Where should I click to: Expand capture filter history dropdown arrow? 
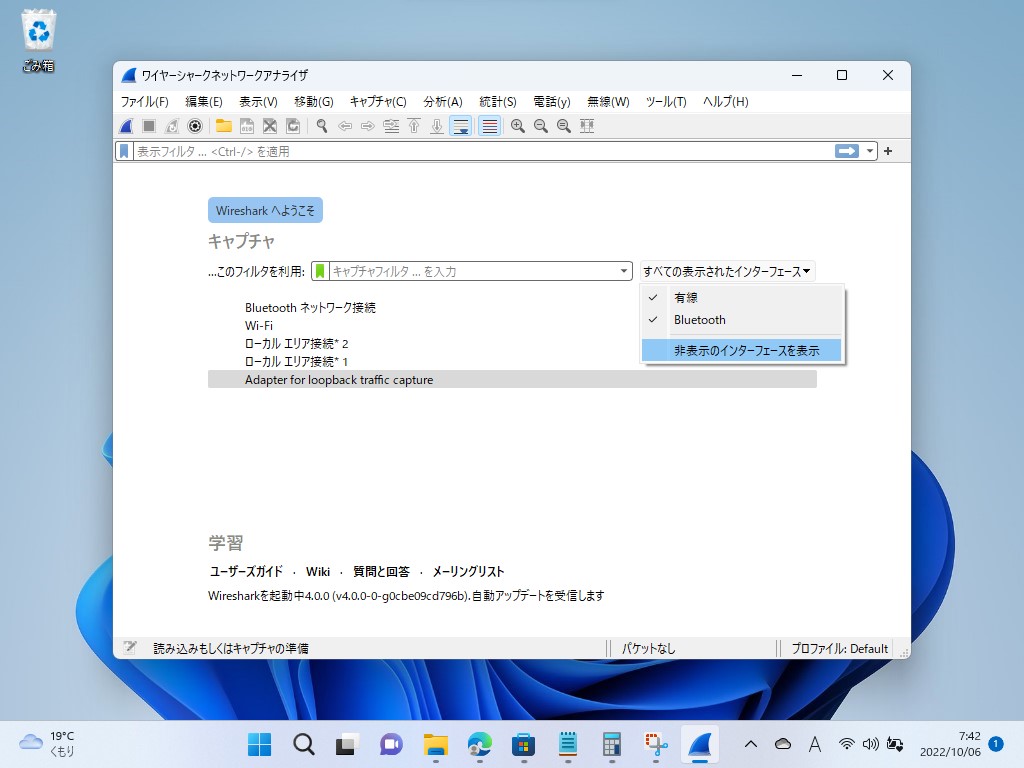[x=624, y=271]
